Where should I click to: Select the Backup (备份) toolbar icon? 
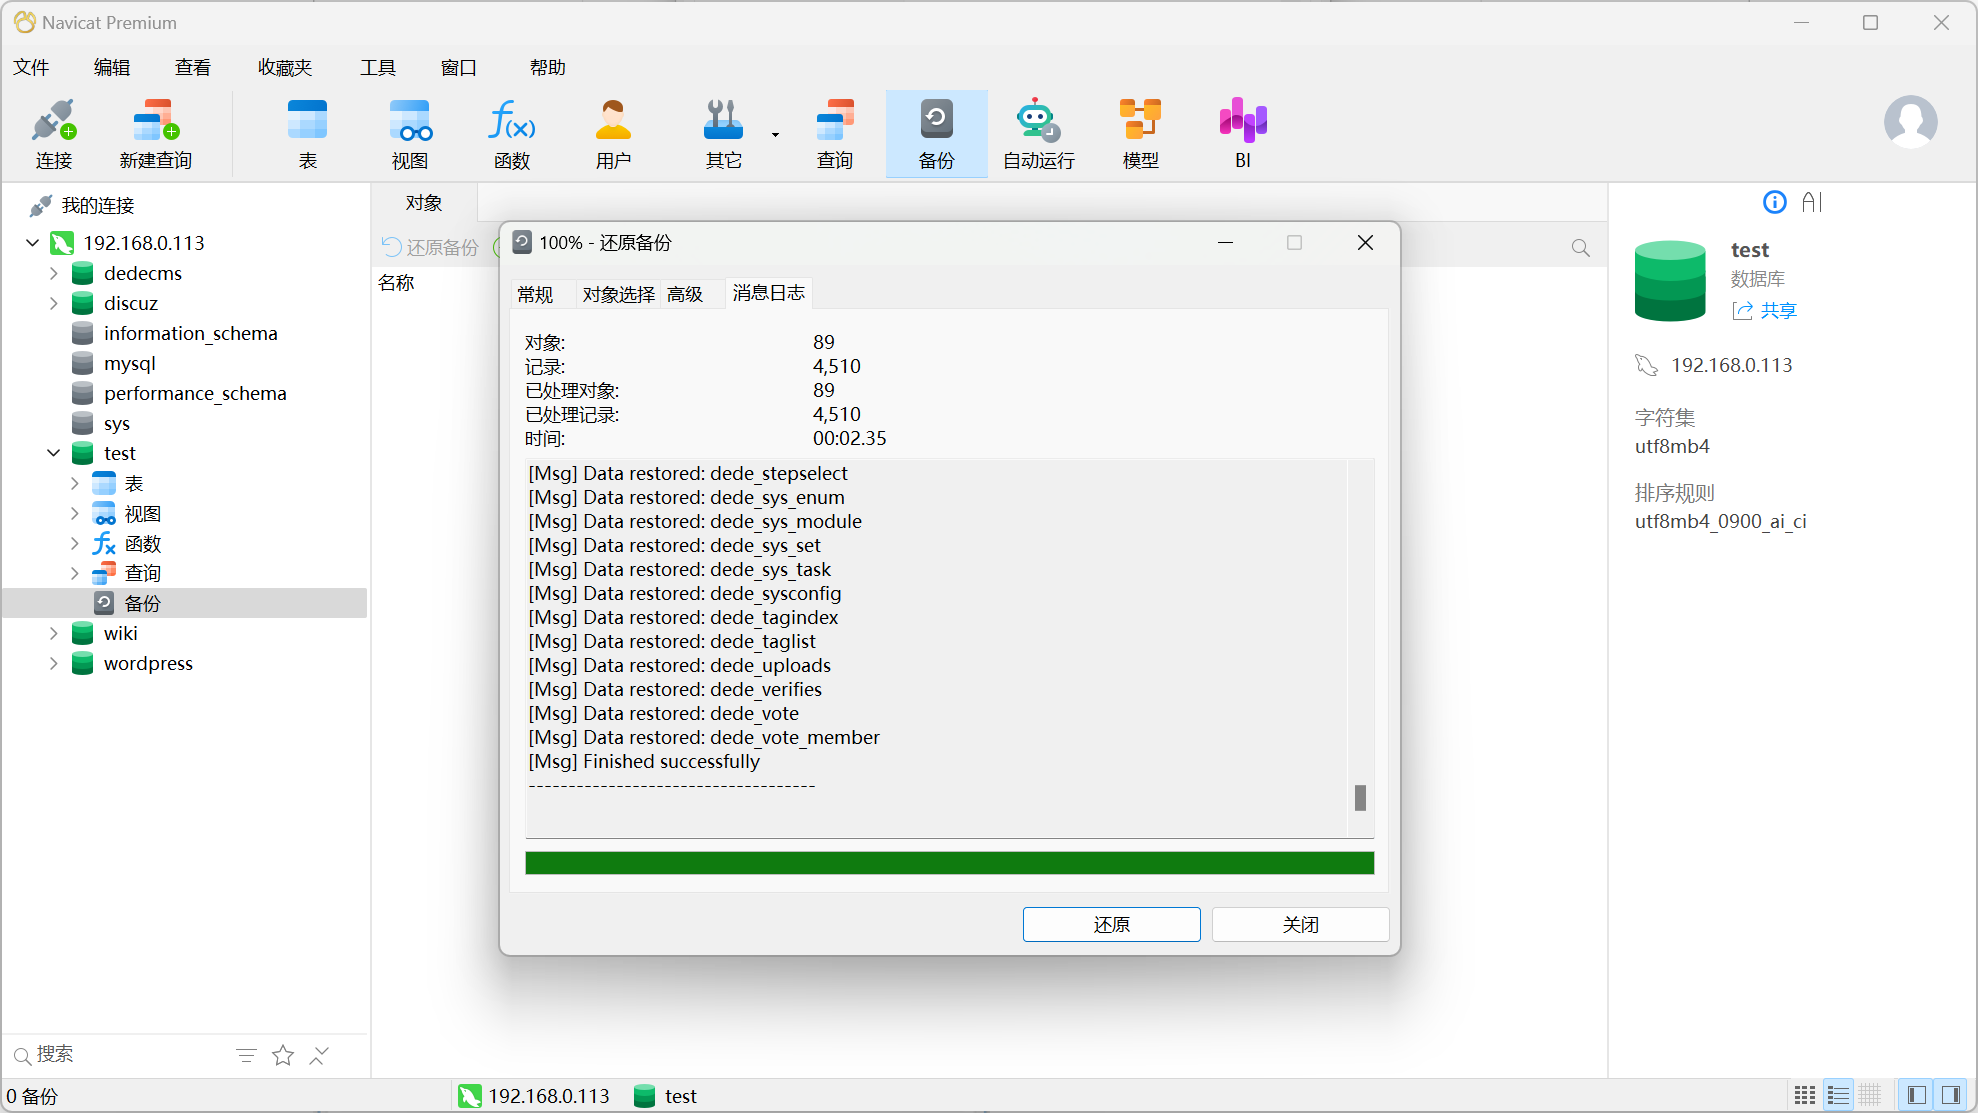click(937, 134)
